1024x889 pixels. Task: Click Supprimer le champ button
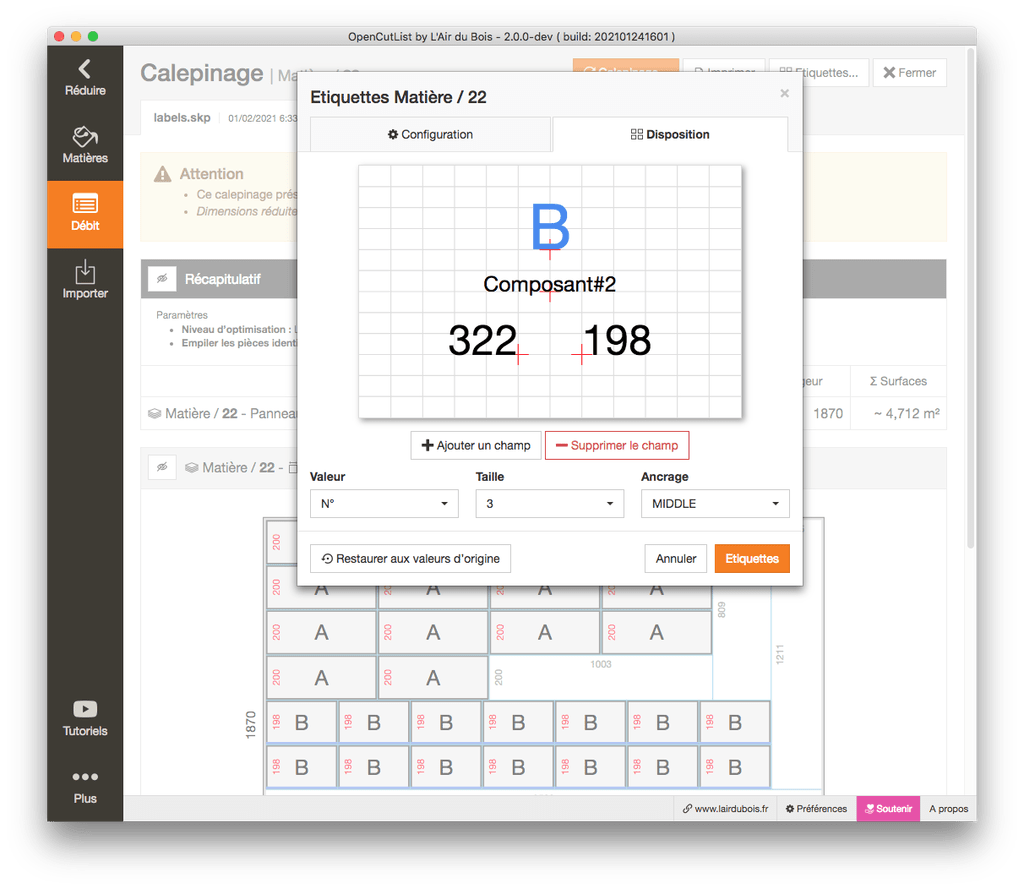pos(616,445)
